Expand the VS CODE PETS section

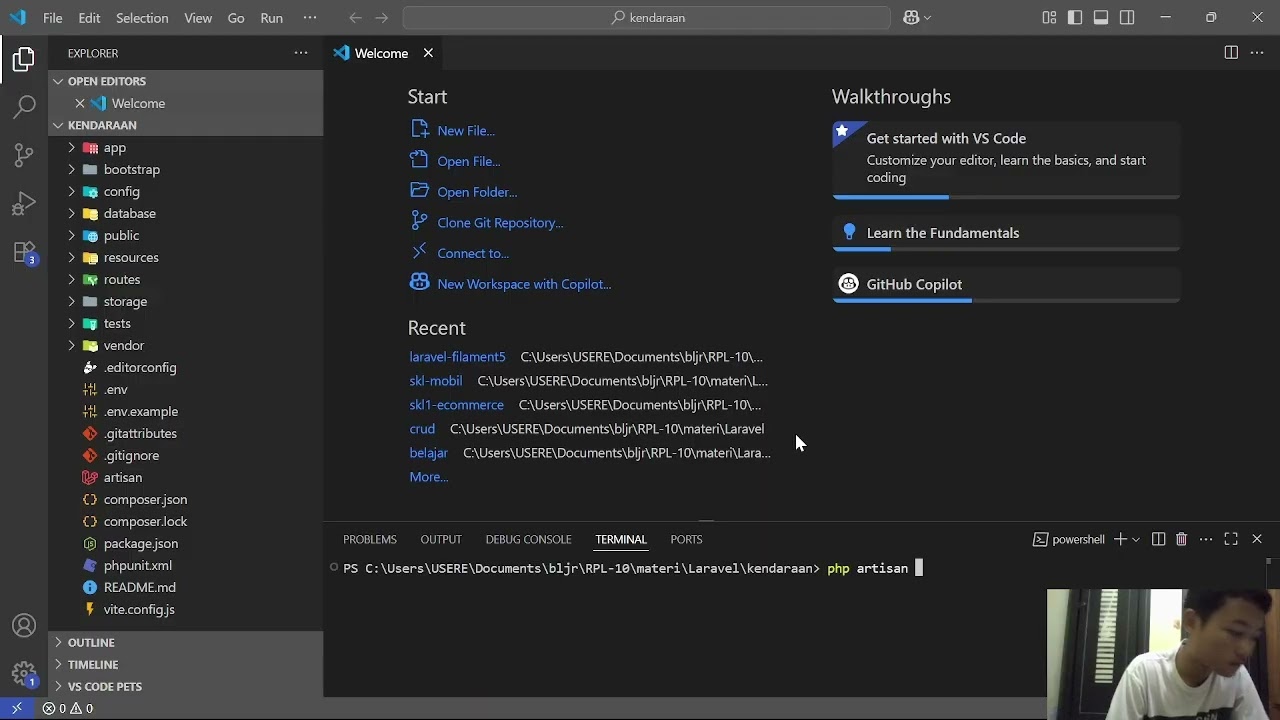pyautogui.click(x=186, y=686)
